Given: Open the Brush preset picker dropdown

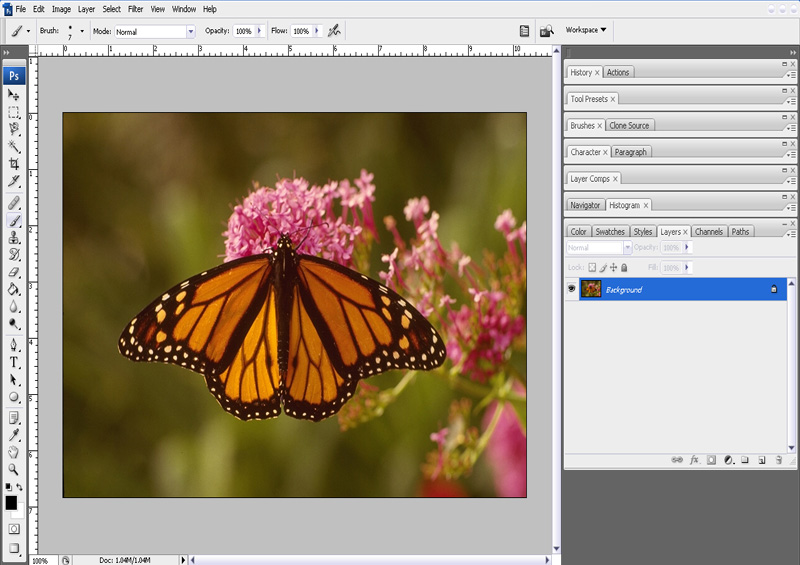Looking at the screenshot, I should (82, 31).
